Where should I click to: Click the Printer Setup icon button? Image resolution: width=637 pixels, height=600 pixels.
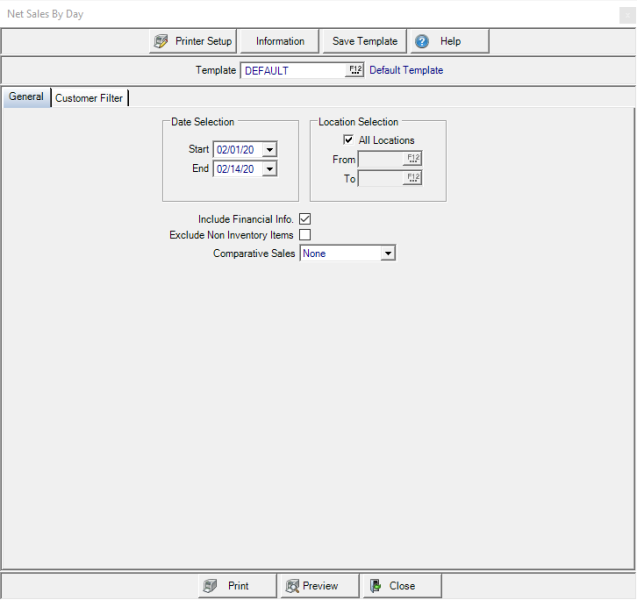click(x=161, y=41)
